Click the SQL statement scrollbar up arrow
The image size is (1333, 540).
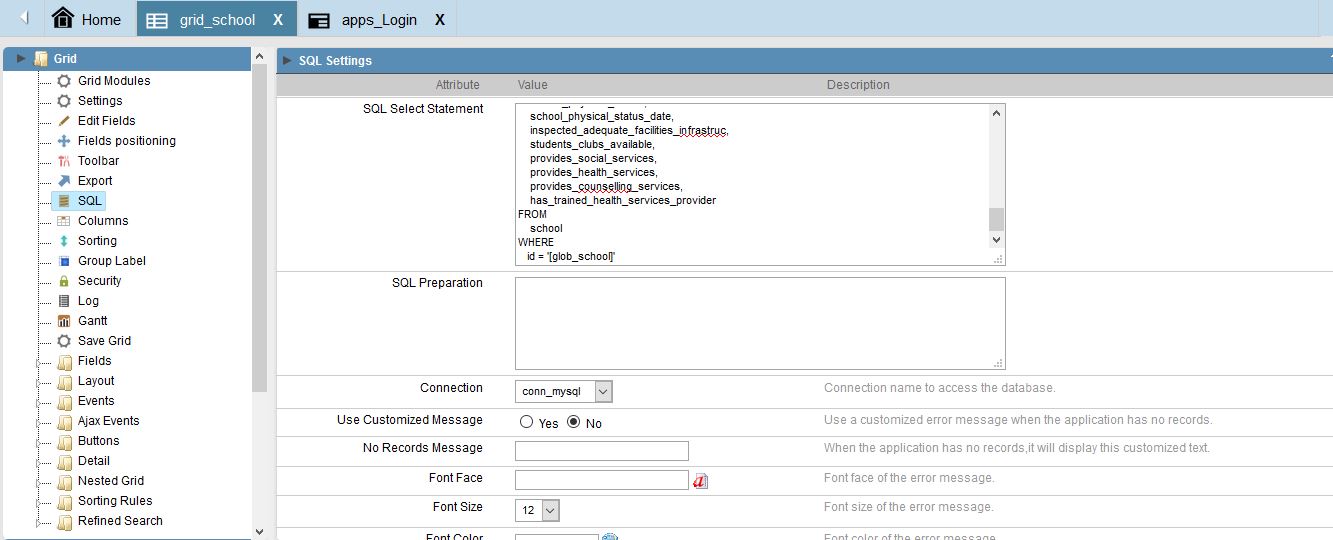[x=996, y=113]
